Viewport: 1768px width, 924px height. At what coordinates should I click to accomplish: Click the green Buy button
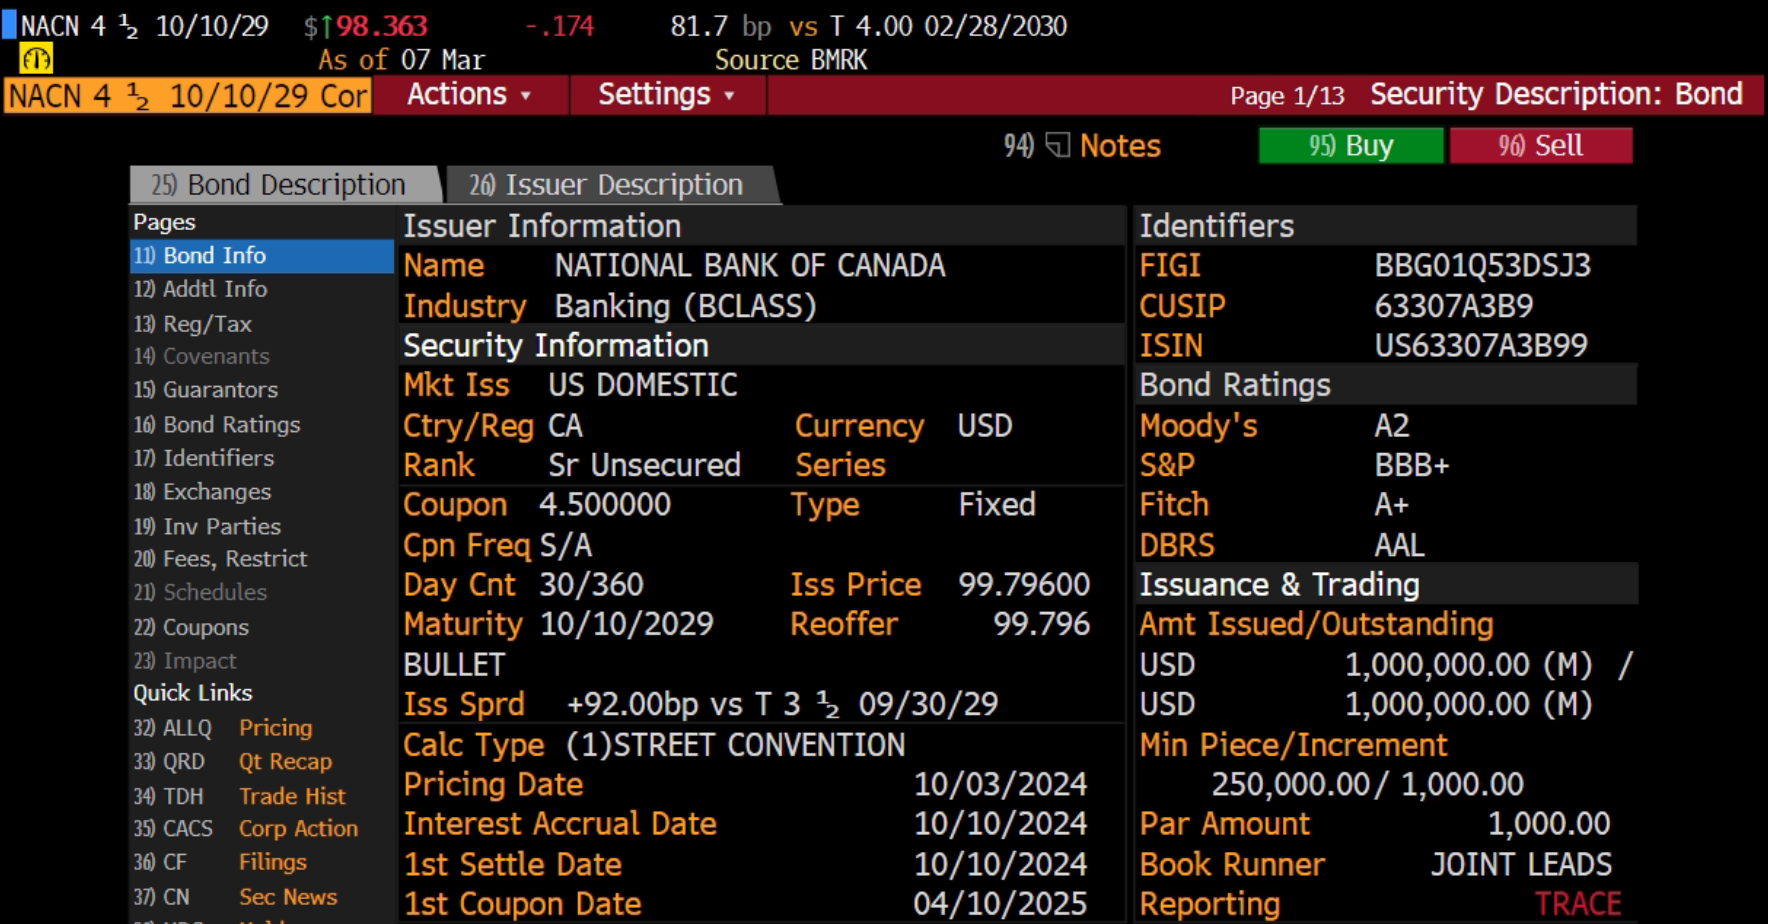pyautogui.click(x=1351, y=146)
